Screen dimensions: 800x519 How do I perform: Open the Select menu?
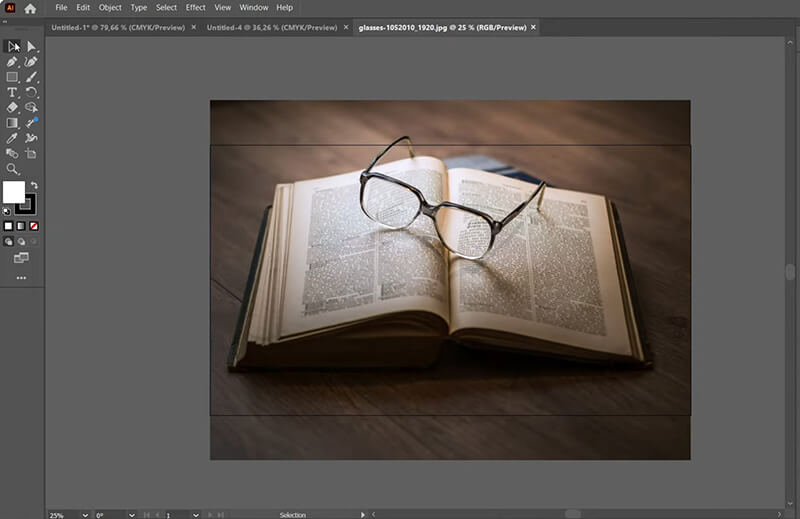(166, 8)
